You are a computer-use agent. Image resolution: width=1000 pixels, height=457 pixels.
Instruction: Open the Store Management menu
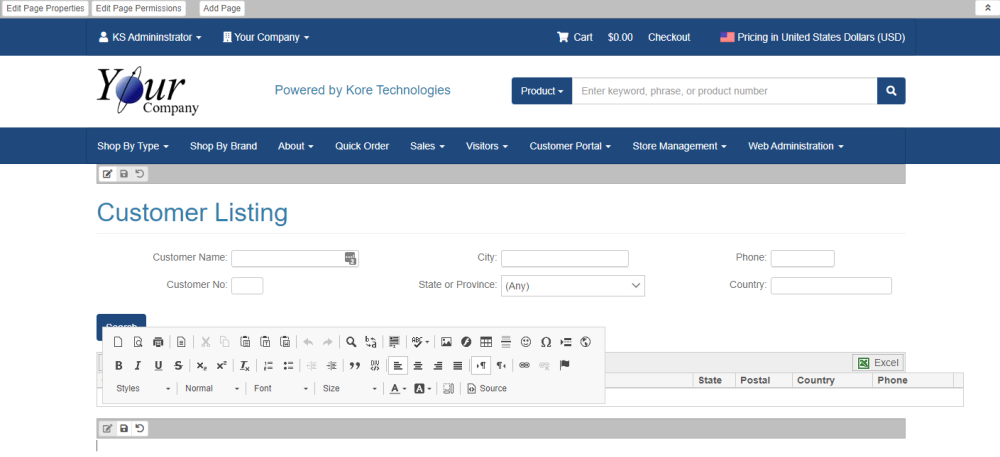679,146
